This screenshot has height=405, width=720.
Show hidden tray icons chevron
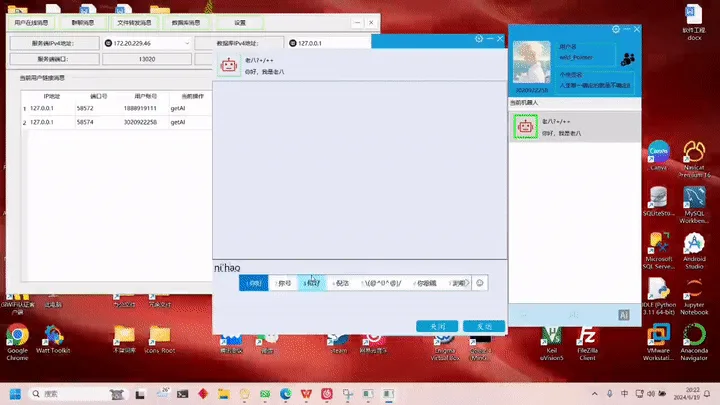pos(595,394)
